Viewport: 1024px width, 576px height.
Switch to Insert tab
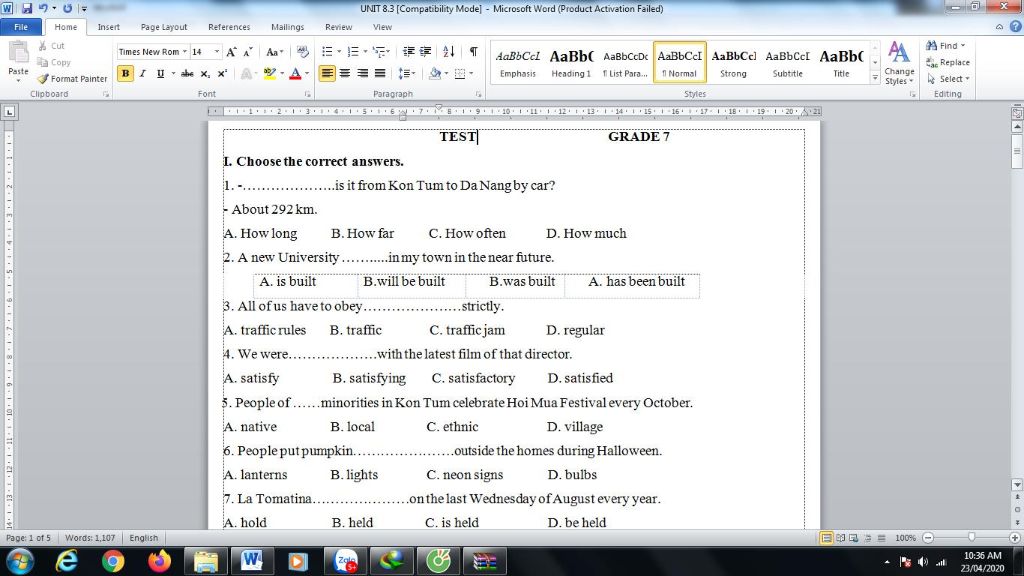click(x=108, y=27)
